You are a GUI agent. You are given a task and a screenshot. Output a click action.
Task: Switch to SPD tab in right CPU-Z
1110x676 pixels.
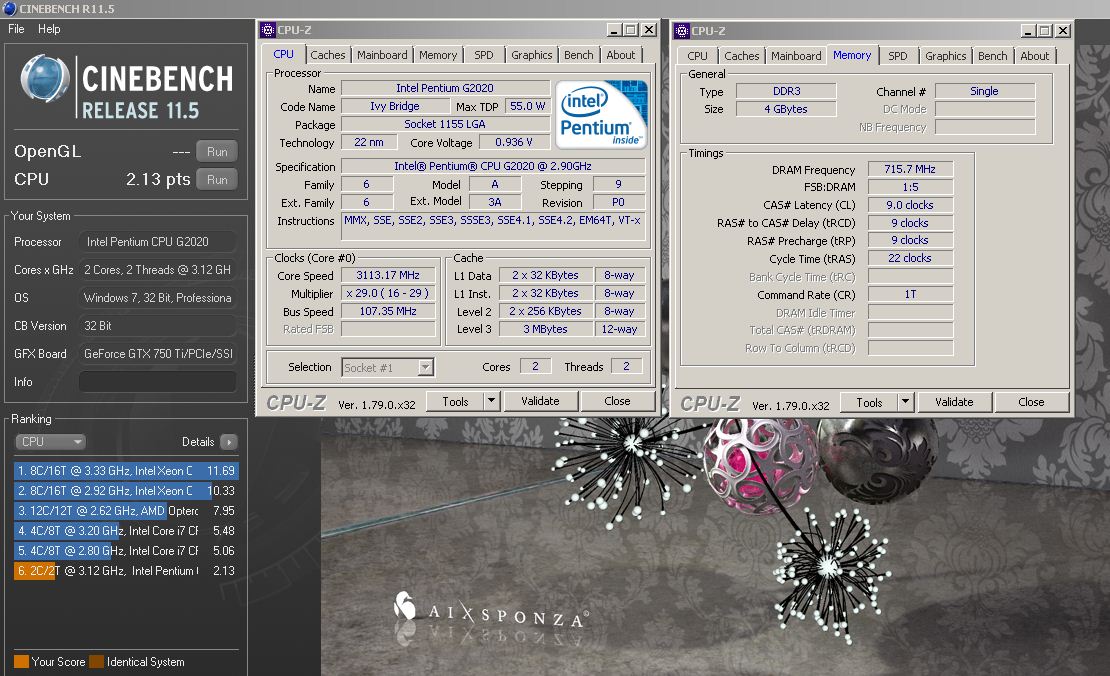point(898,55)
